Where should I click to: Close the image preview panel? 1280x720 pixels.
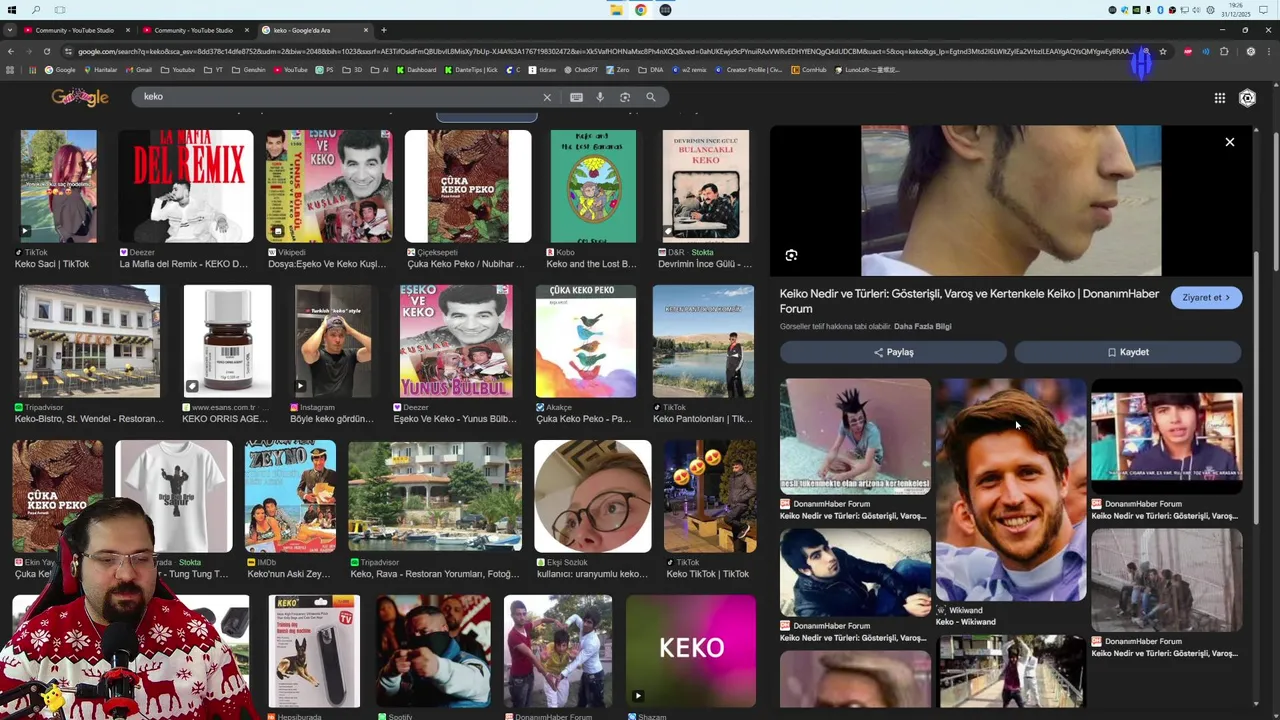(1230, 142)
